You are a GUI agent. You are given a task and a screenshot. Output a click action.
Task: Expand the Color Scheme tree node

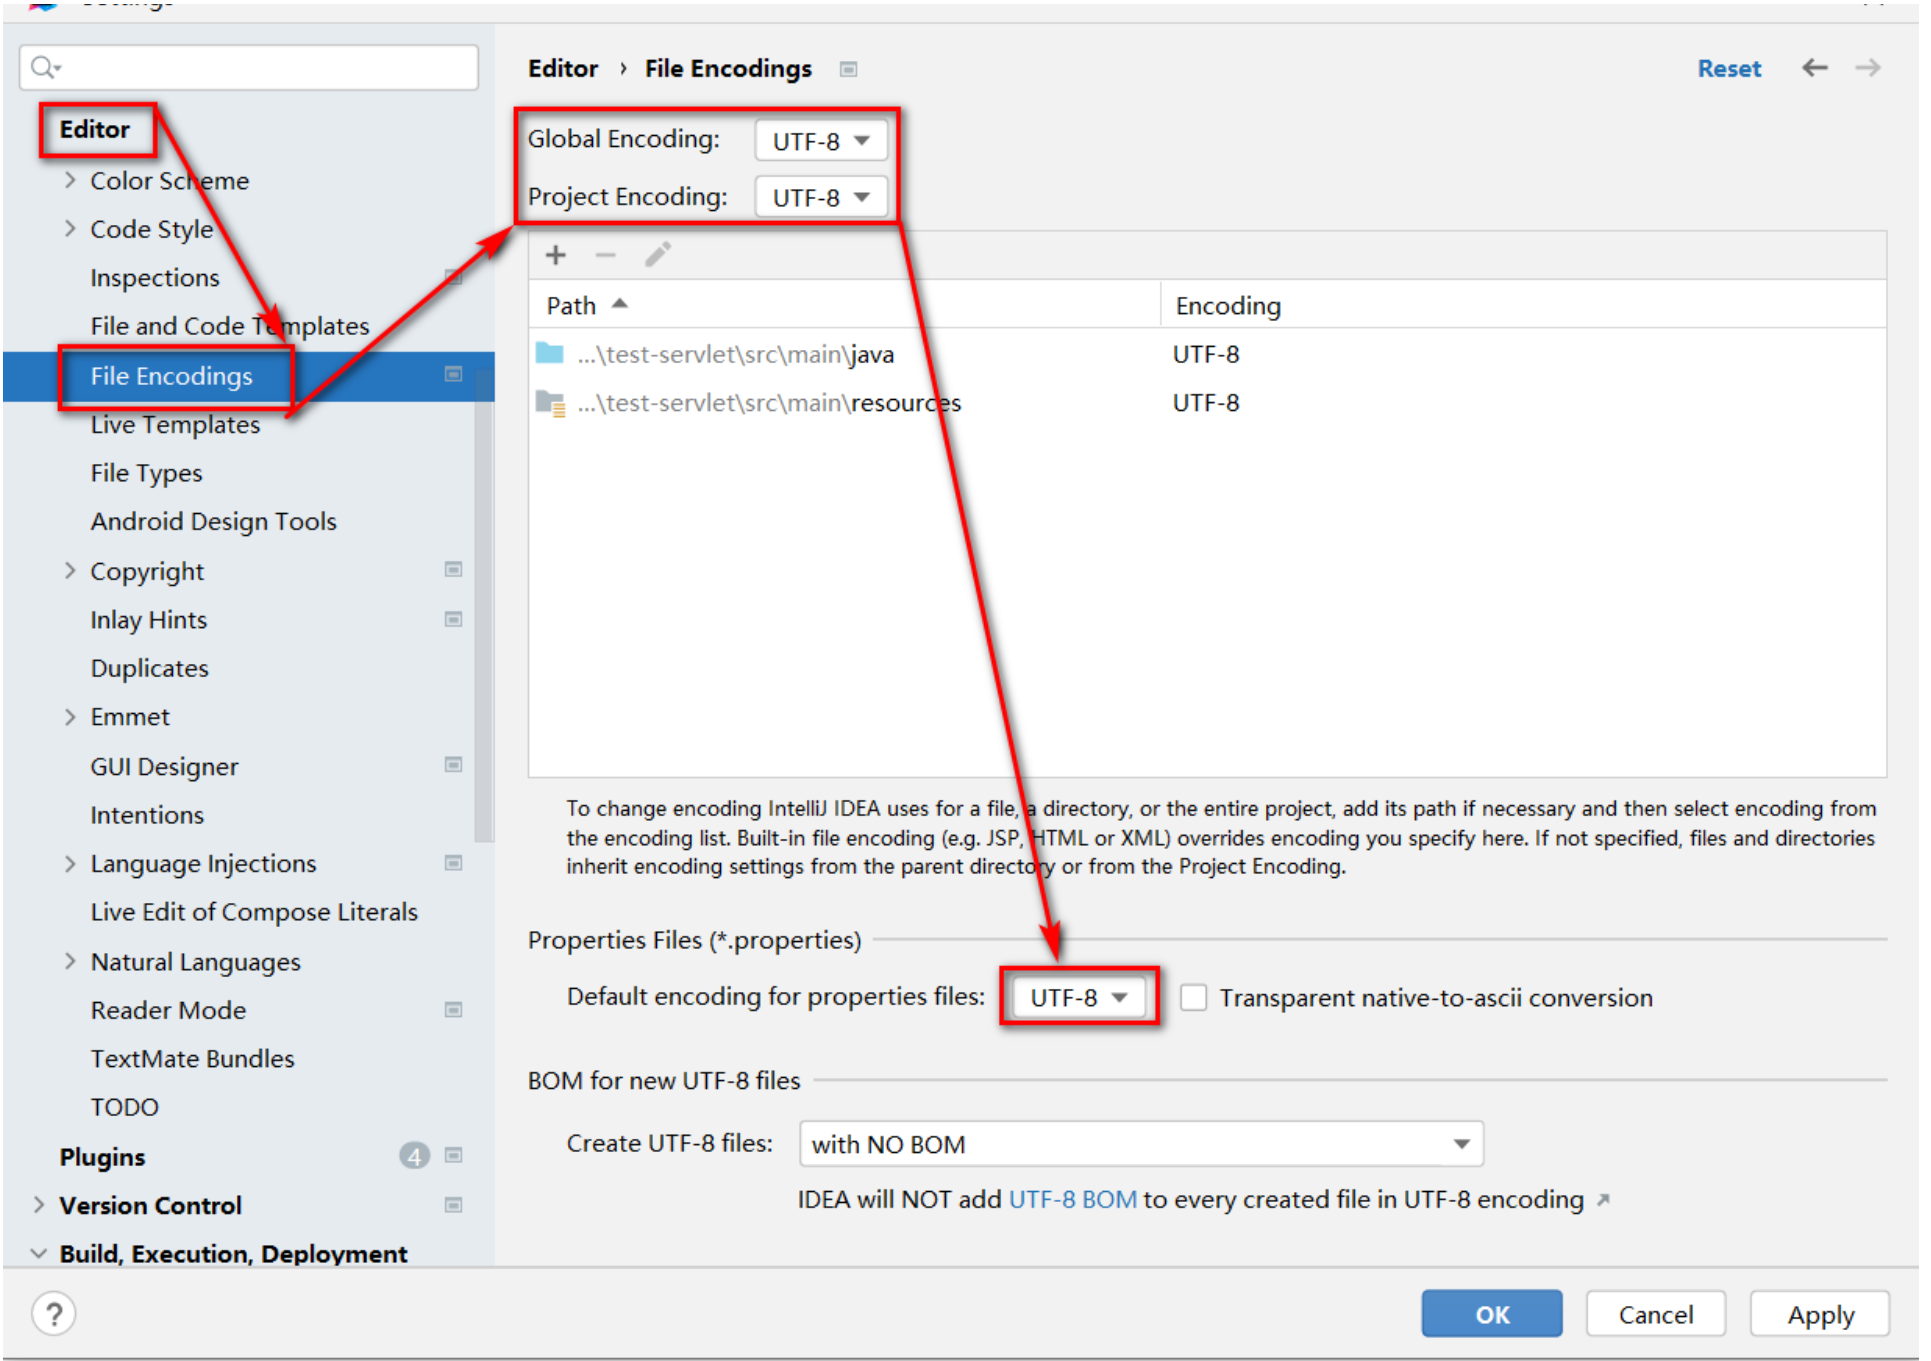pos(70,180)
